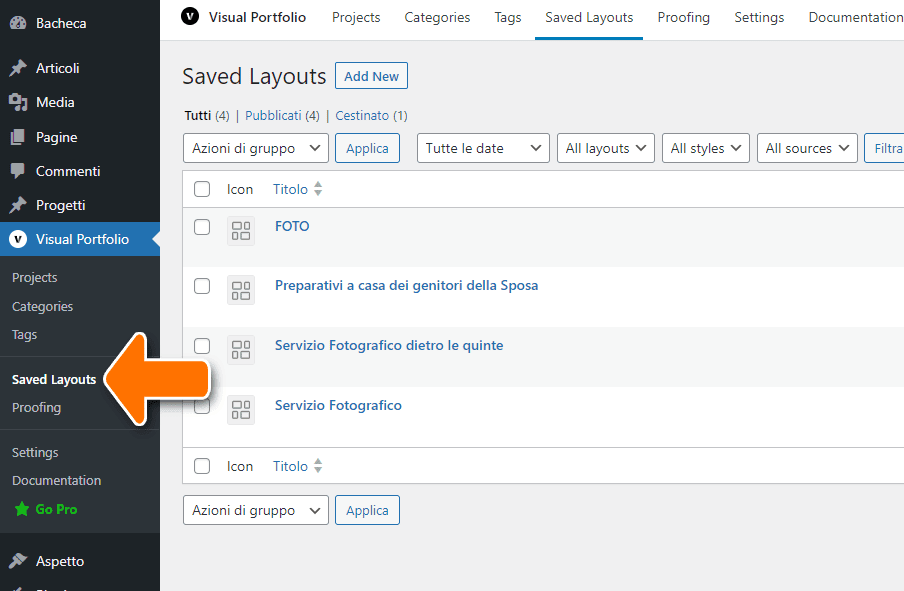Sort by the bottom Titolo column header
Image resolution: width=904 pixels, height=591 pixels.
point(290,466)
